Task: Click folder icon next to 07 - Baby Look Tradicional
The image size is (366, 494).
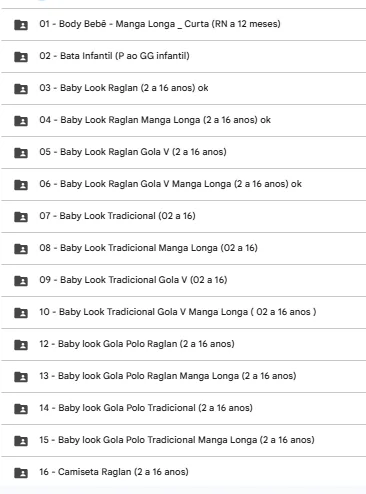Action: point(21,217)
